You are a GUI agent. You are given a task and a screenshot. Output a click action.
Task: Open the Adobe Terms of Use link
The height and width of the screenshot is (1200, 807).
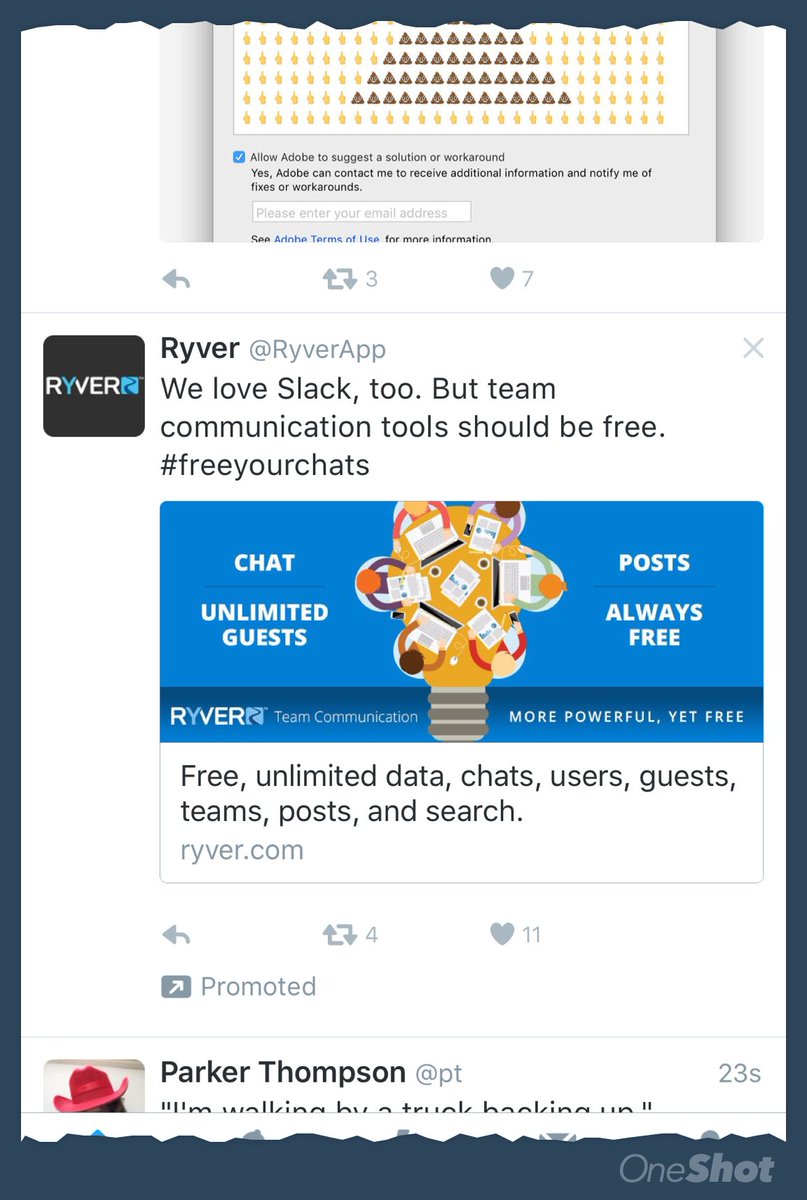[327, 239]
